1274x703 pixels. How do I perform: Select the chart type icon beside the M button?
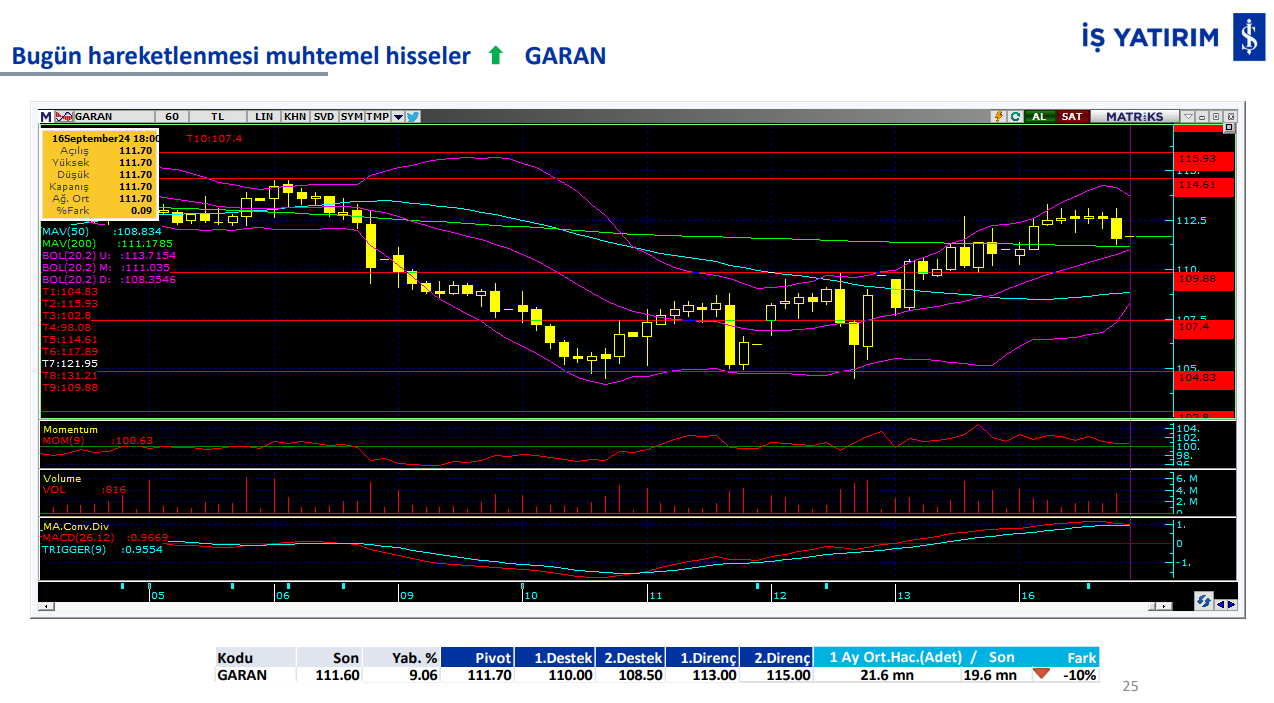coord(62,116)
